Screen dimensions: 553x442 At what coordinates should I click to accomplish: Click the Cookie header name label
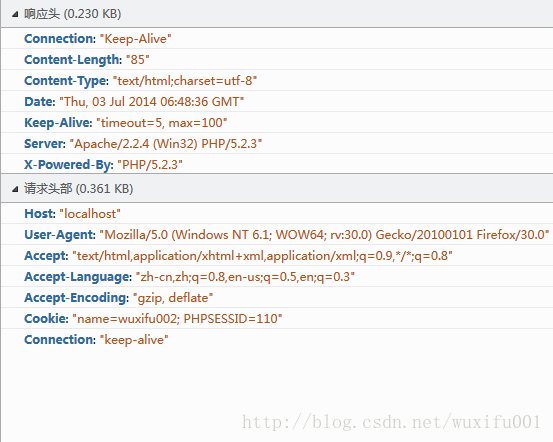click(x=46, y=319)
